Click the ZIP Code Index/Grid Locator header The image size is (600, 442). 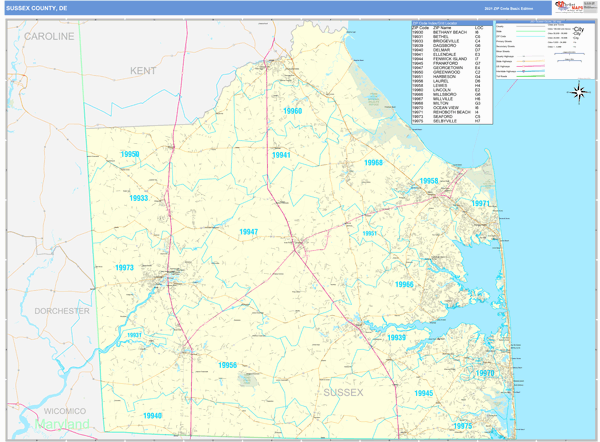[449, 21]
